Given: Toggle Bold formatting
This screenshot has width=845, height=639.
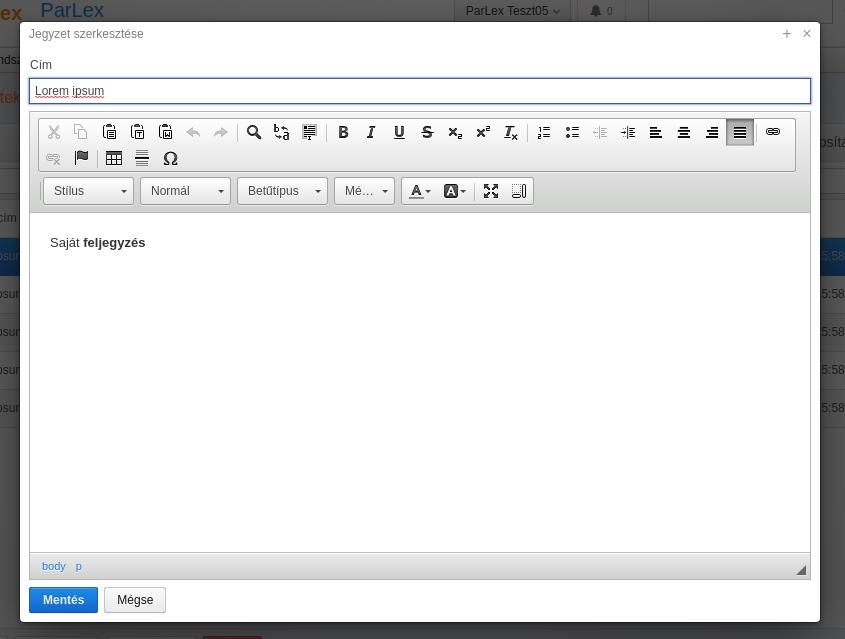Looking at the screenshot, I should click(x=343, y=132).
